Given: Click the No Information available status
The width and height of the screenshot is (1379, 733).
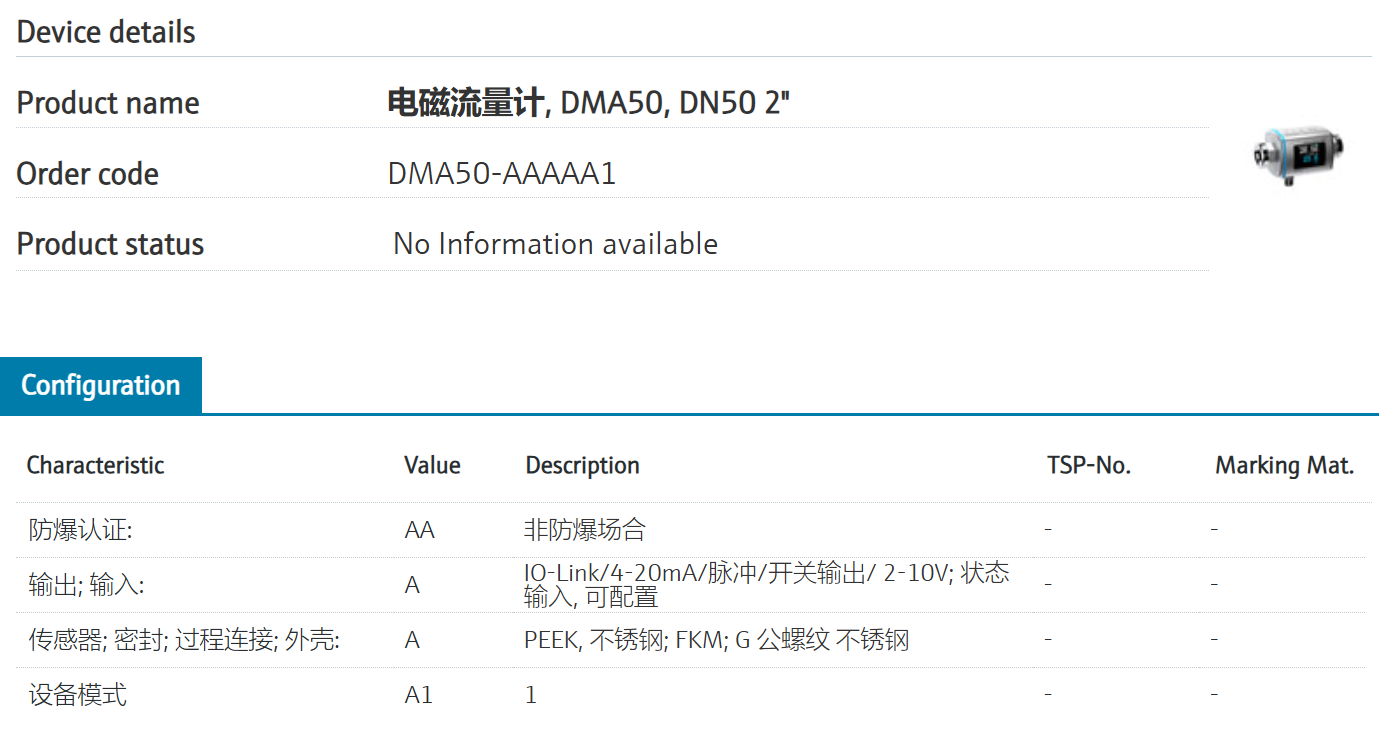Looking at the screenshot, I should pyautogui.click(x=555, y=244).
